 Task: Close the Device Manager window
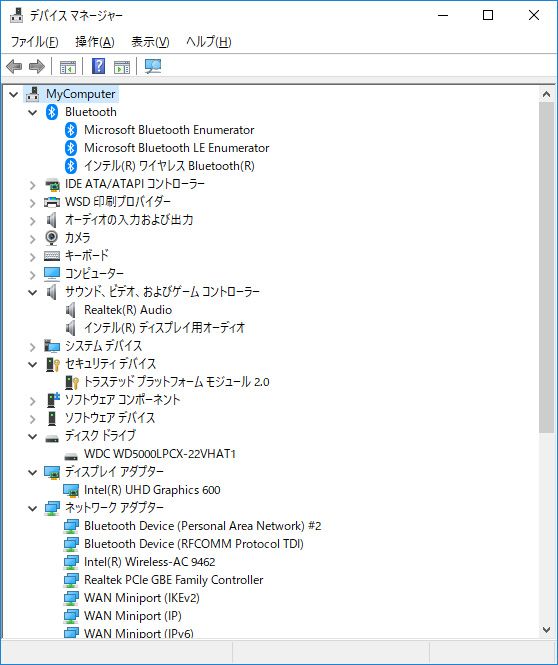(x=534, y=16)
